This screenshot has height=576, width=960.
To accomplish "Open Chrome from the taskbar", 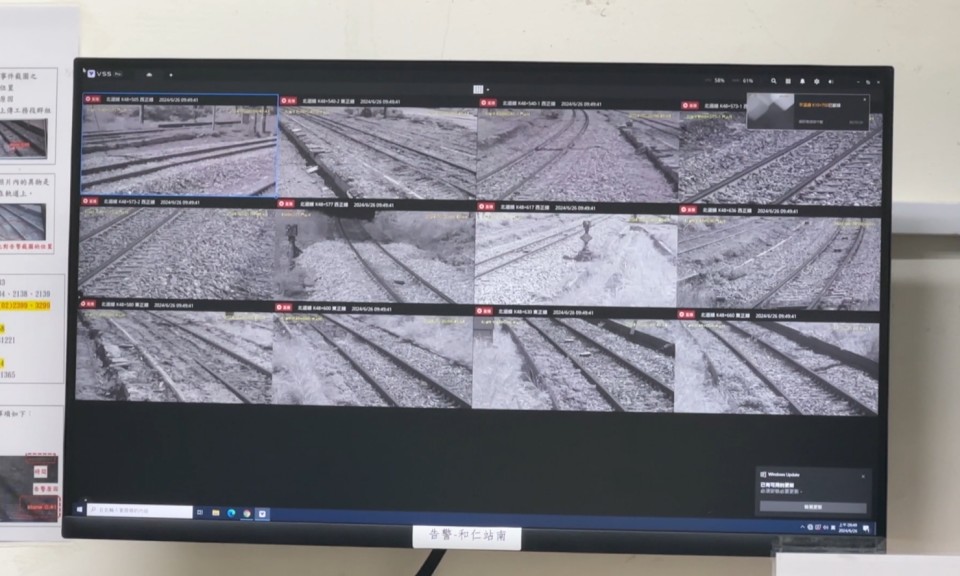I will point(246,513).
